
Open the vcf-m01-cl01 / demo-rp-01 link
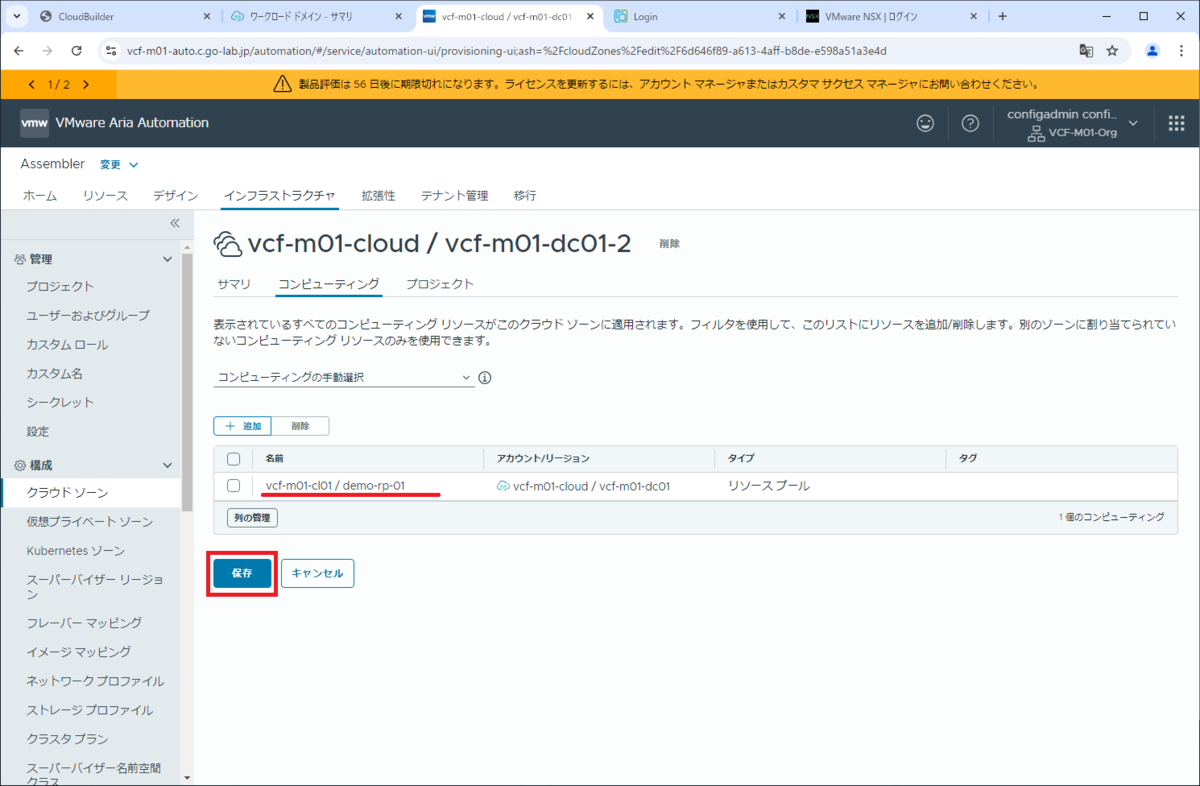coord(335,486)
